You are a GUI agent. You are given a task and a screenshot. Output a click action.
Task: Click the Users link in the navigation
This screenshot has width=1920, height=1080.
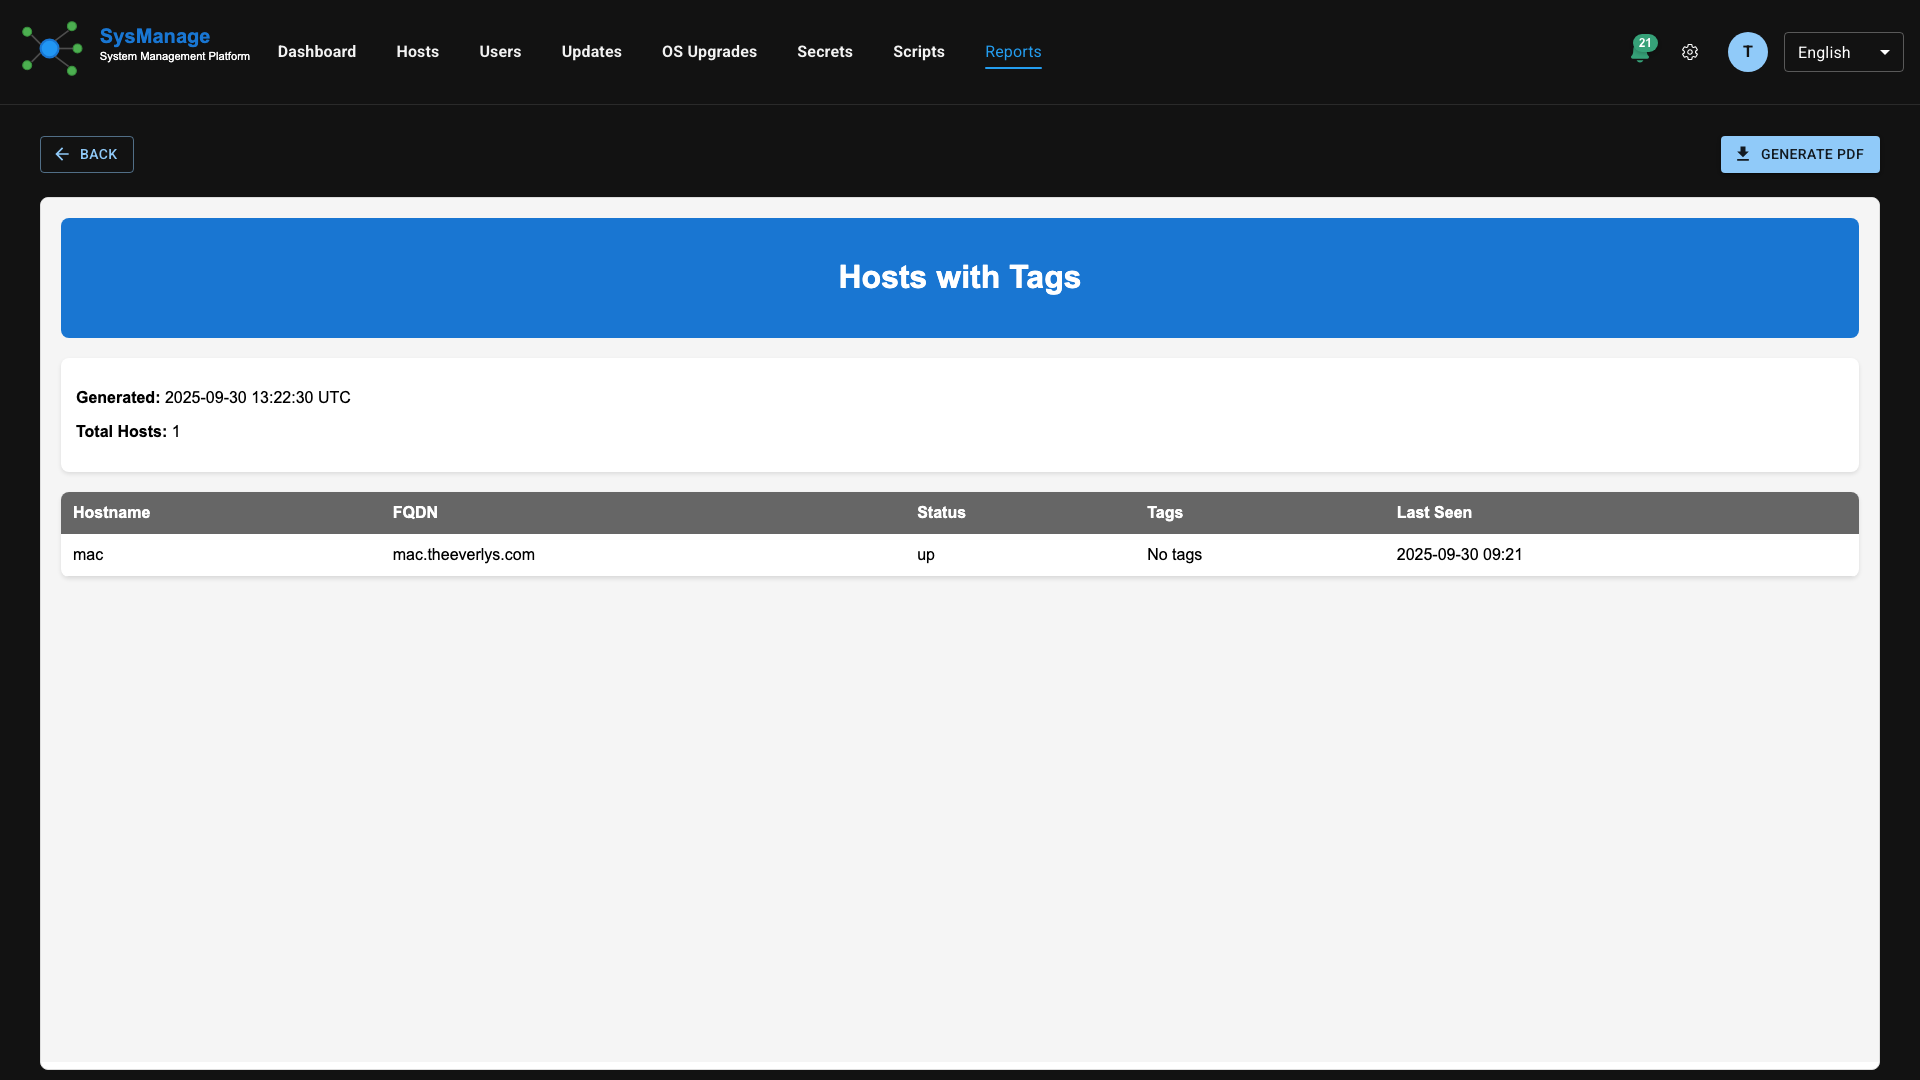coord(500,52)
